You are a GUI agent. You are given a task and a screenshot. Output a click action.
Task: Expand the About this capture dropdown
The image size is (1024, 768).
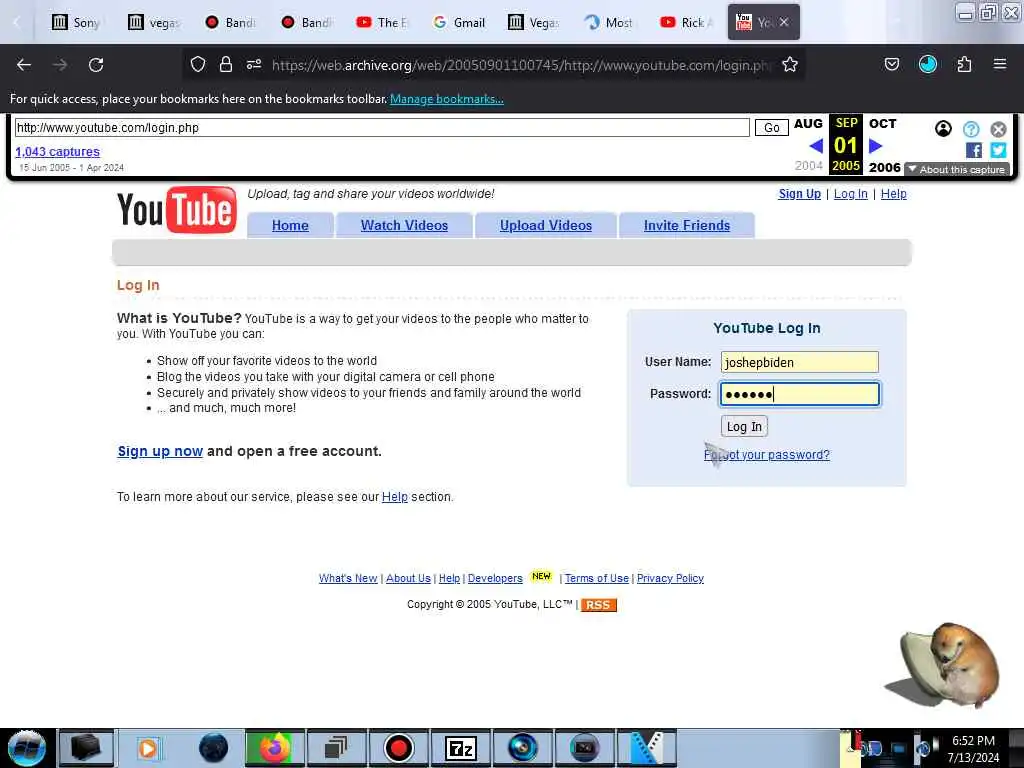click(x=957, y=169)
